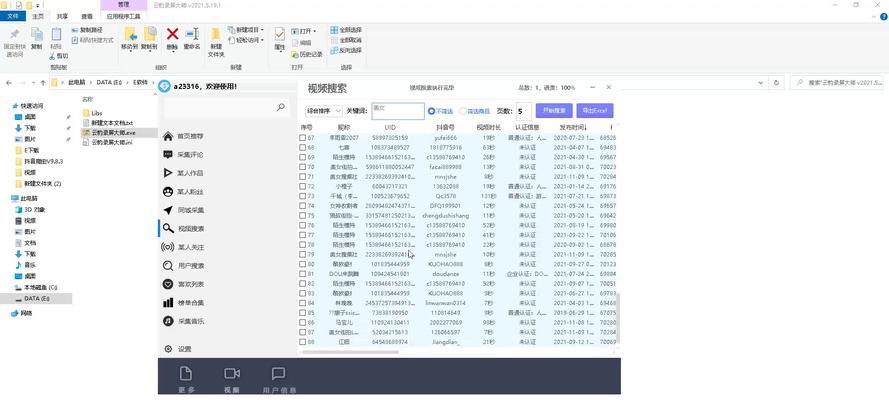
Task: Click the sidebar search magnifier icon
Action: tap(281, 107)
